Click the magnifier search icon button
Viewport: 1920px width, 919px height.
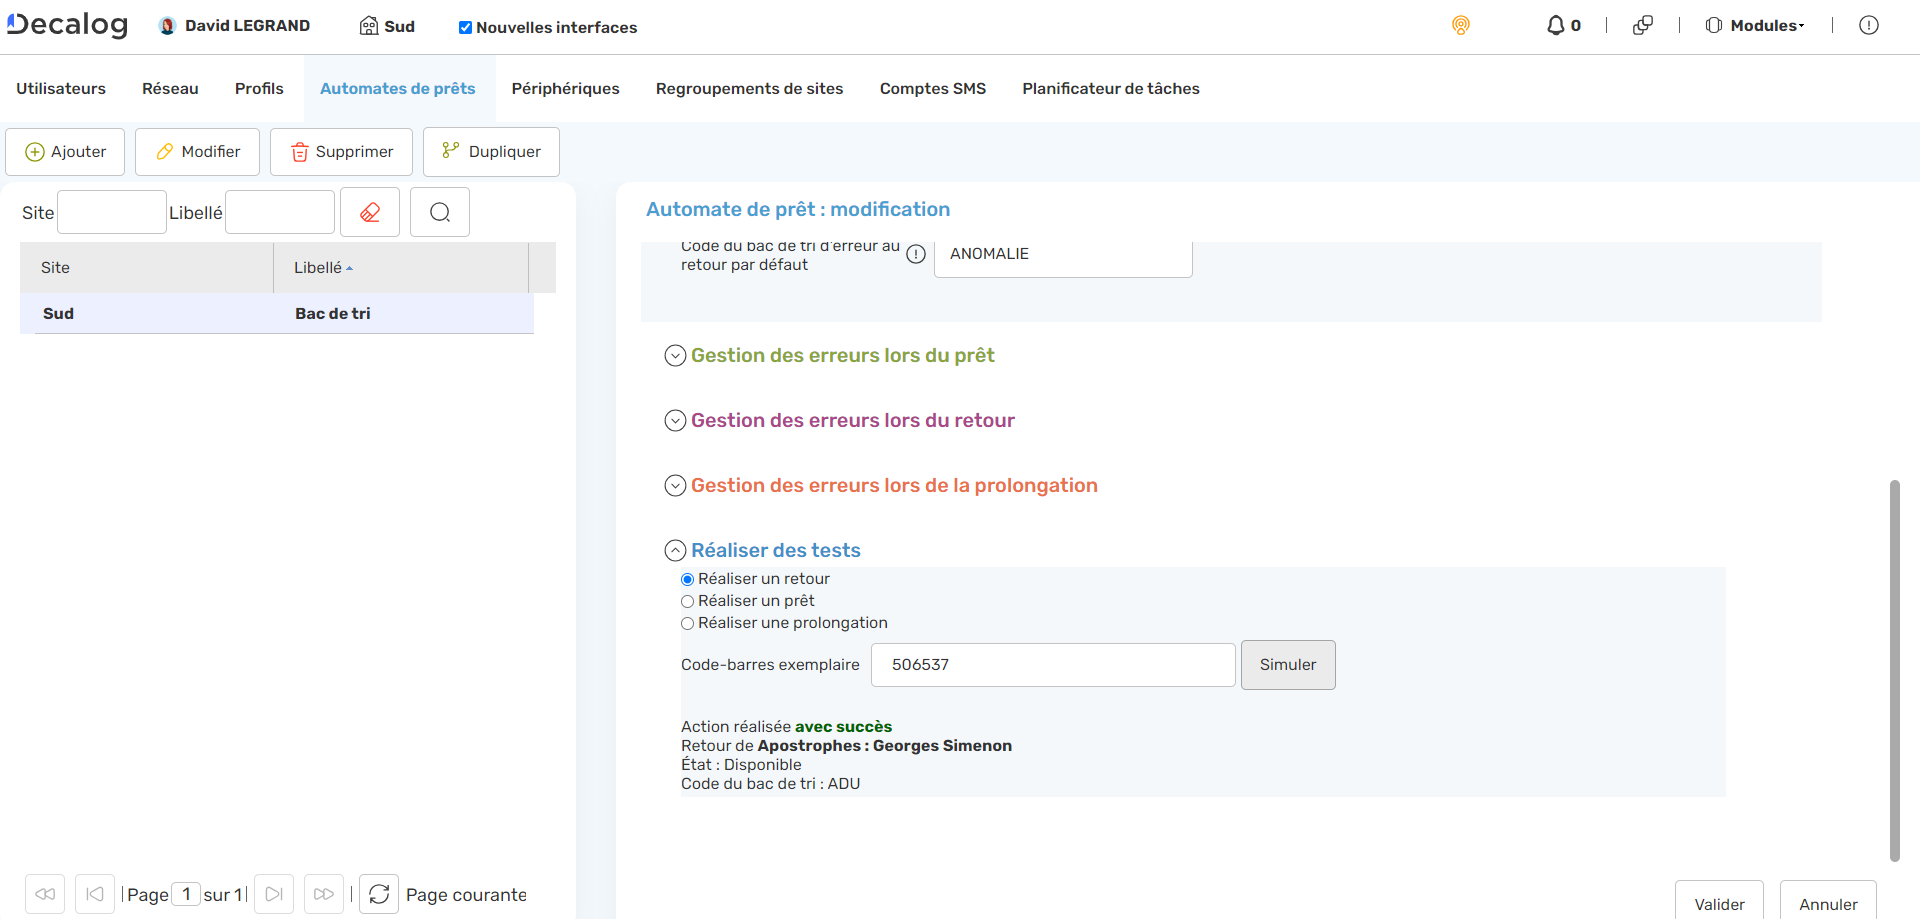click(440, 212)
